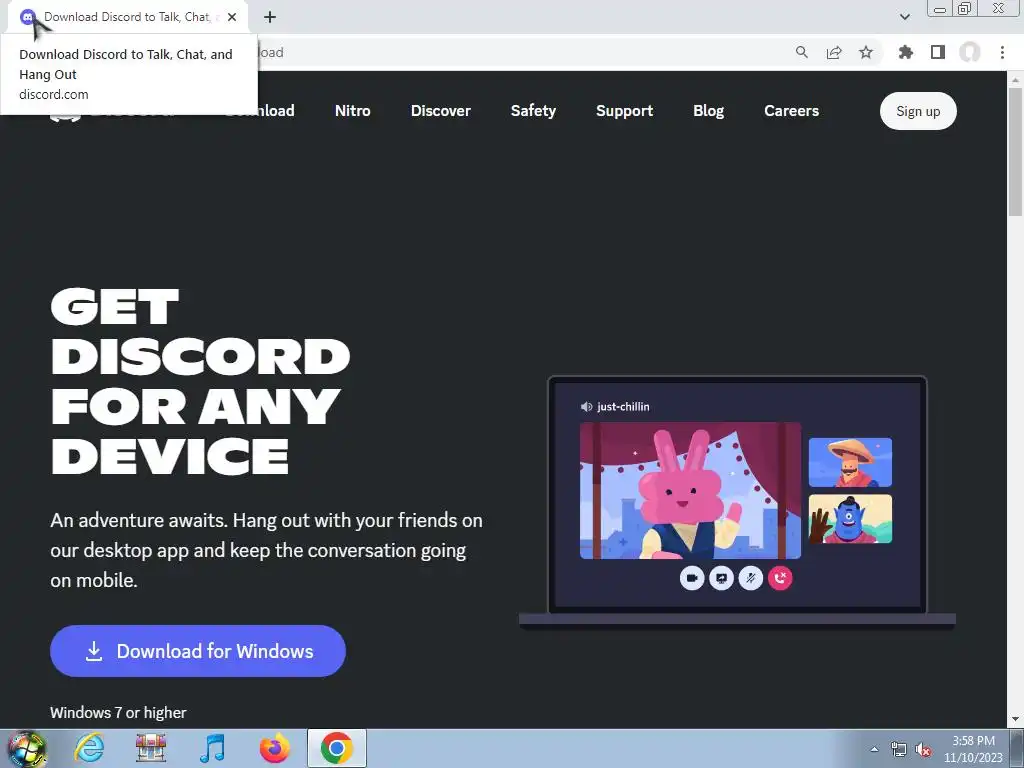1024x768 pixels.
Task: Click the mute microphone icon in illustration
Action: [750, 578]
